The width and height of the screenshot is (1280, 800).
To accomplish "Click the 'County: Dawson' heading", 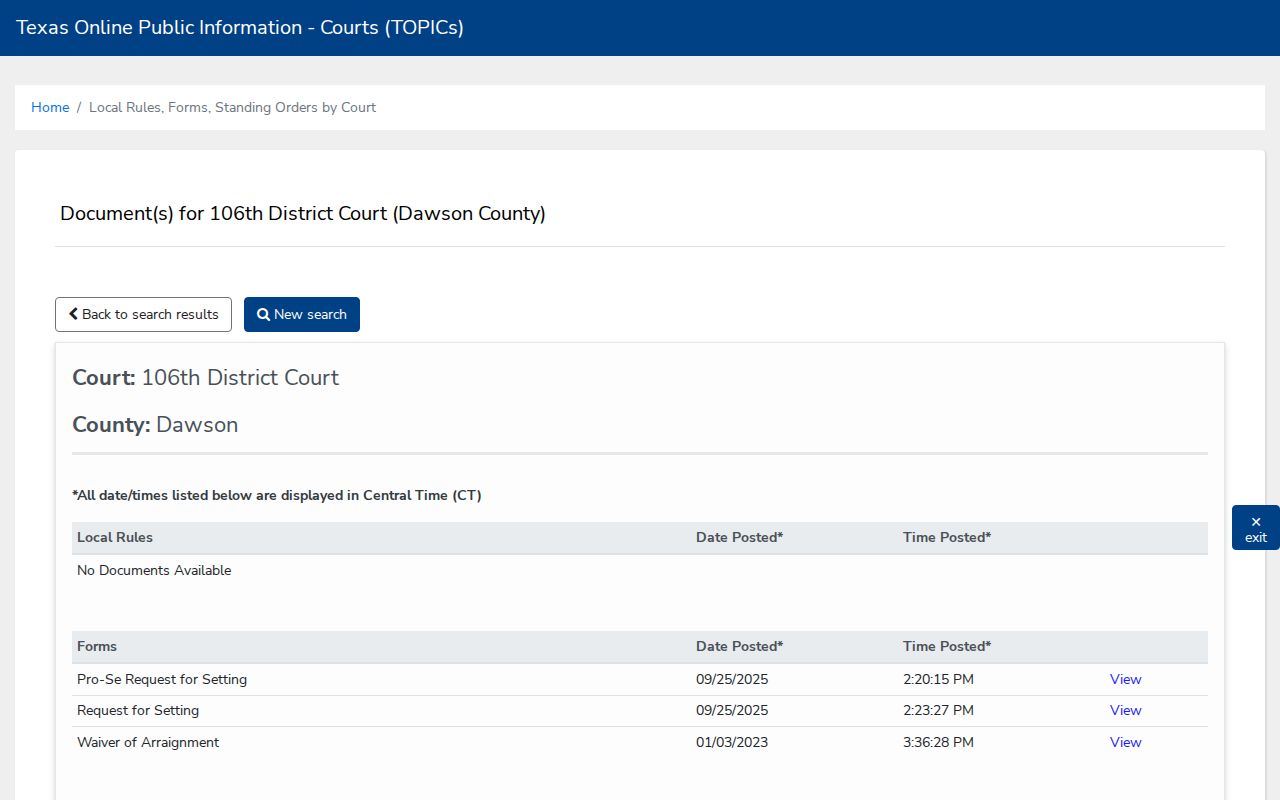I will click(x=155, y=425).
